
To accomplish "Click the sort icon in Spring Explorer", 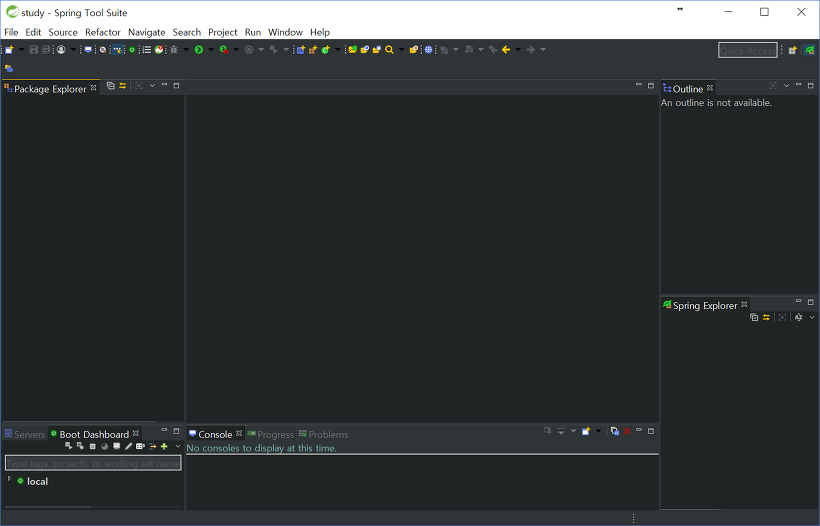I will [799, 317].
